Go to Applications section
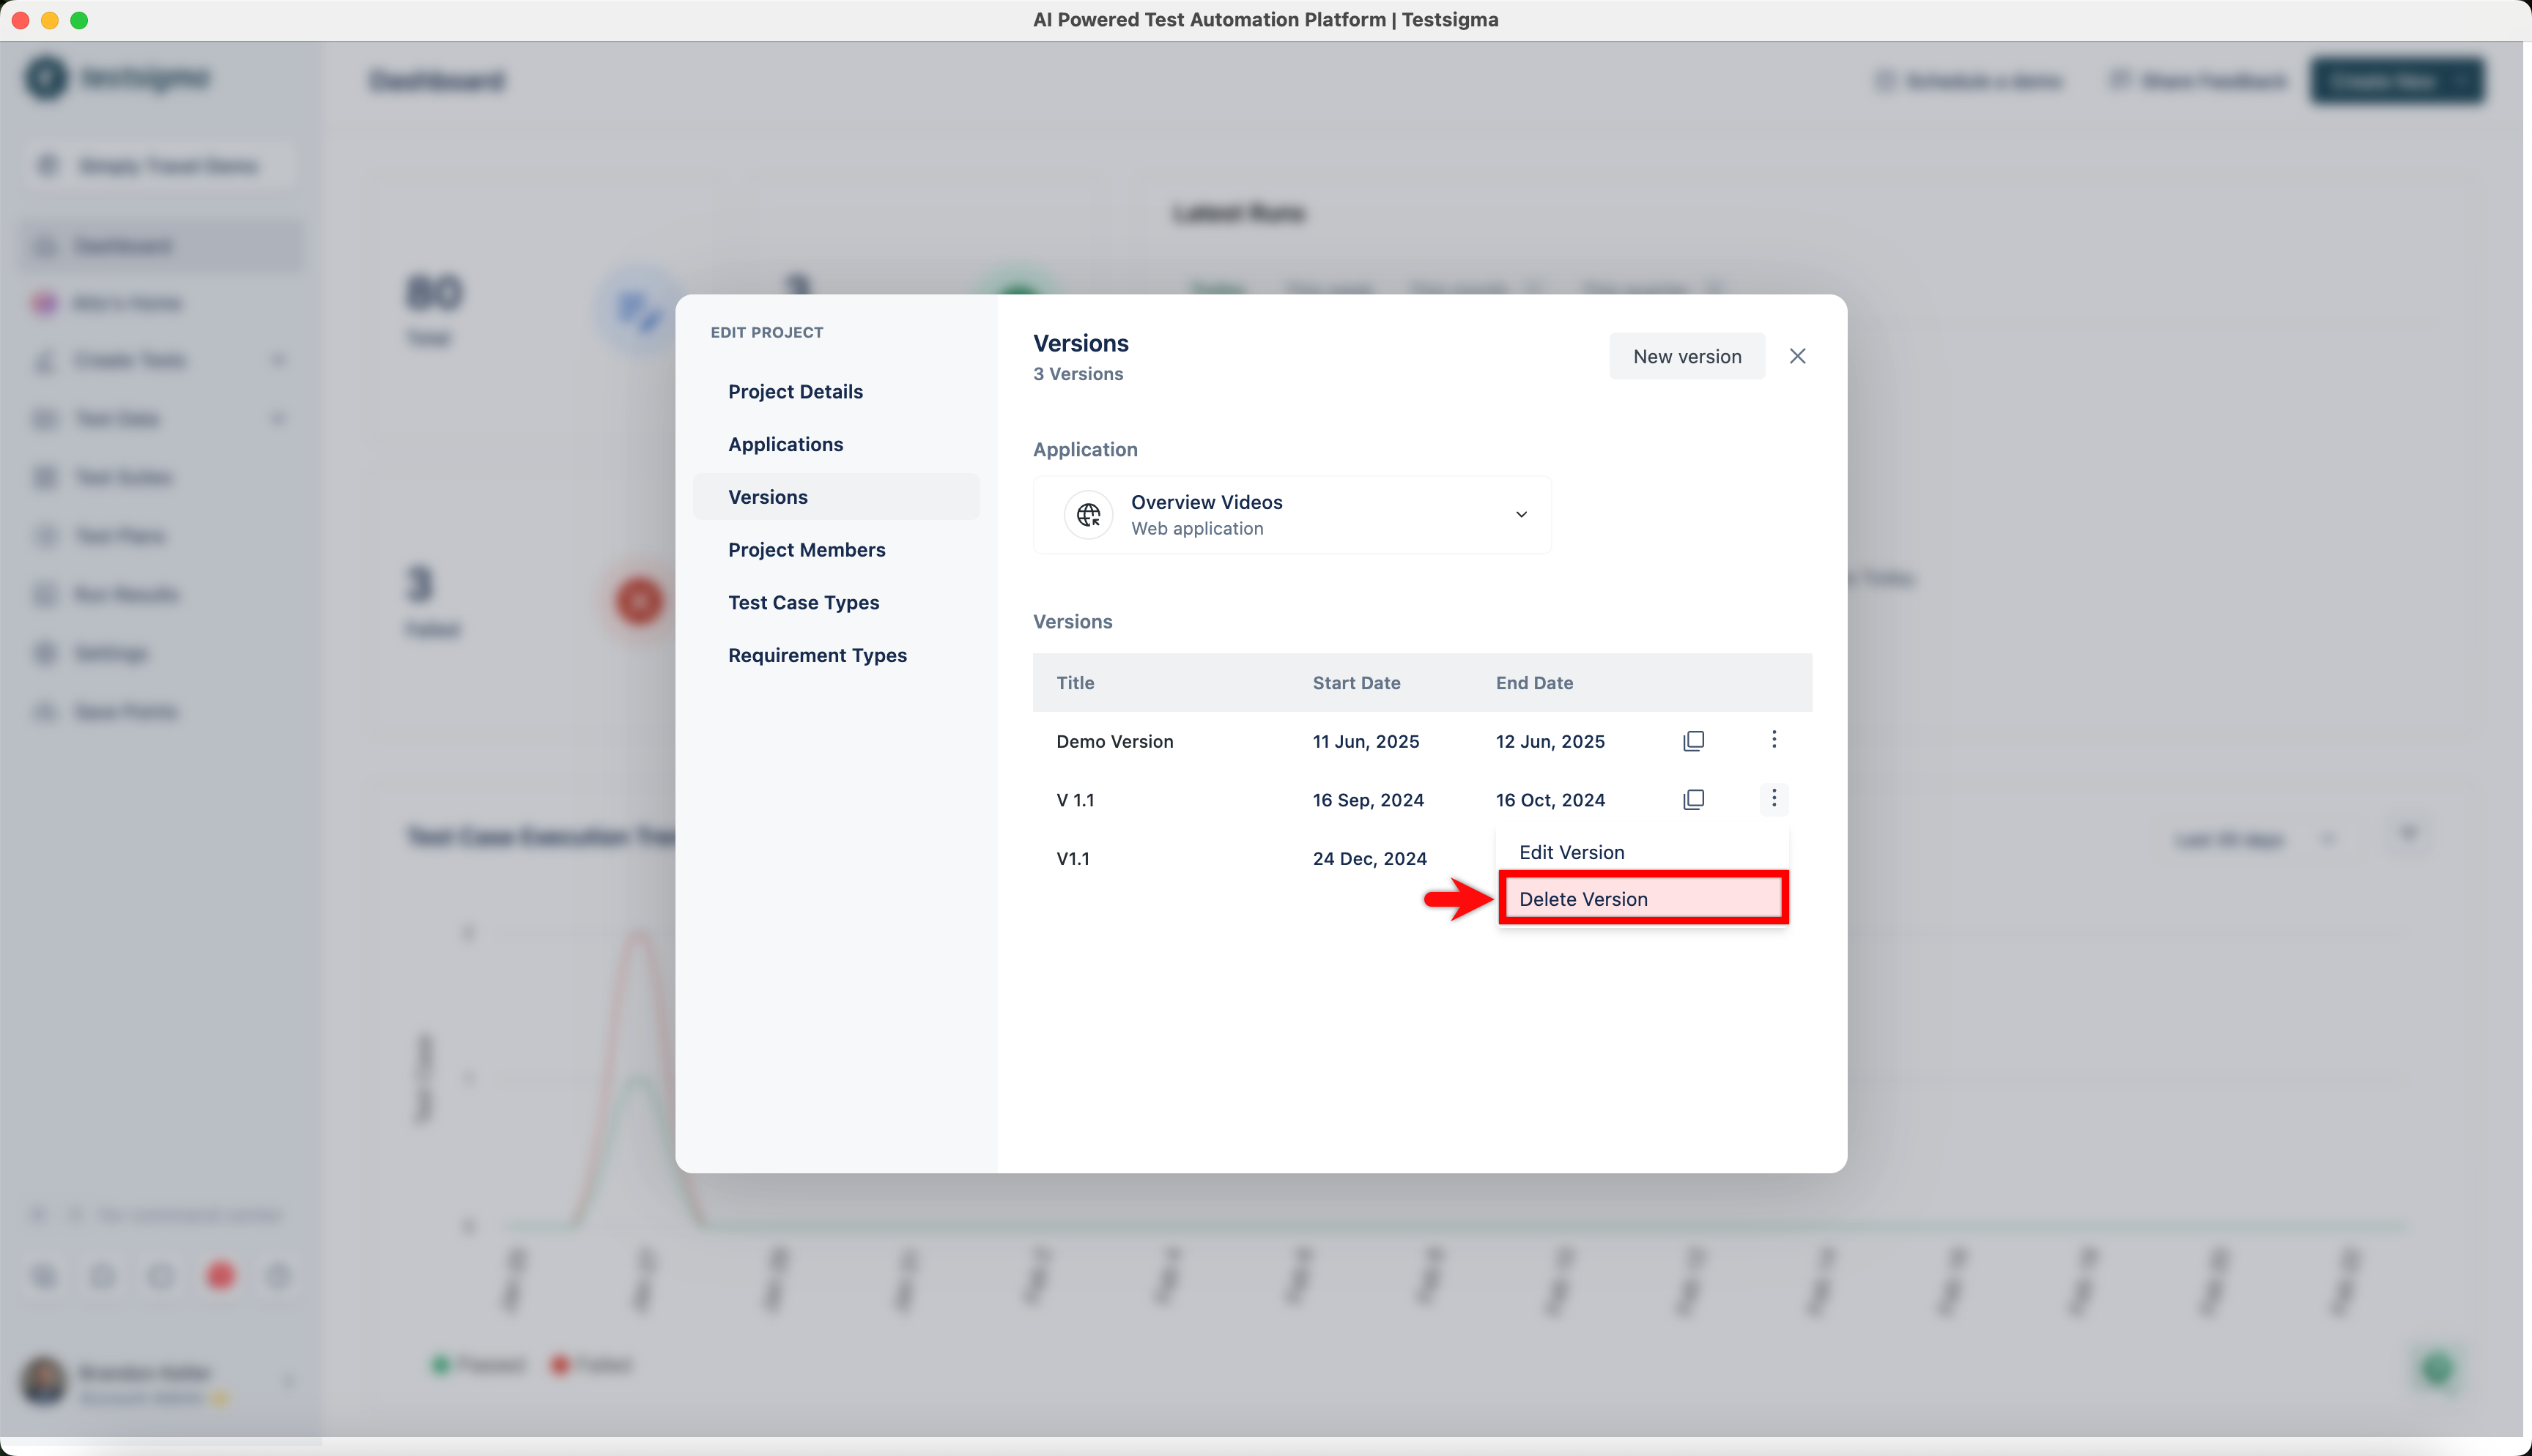2532x1456 pixels. [785, 444]
